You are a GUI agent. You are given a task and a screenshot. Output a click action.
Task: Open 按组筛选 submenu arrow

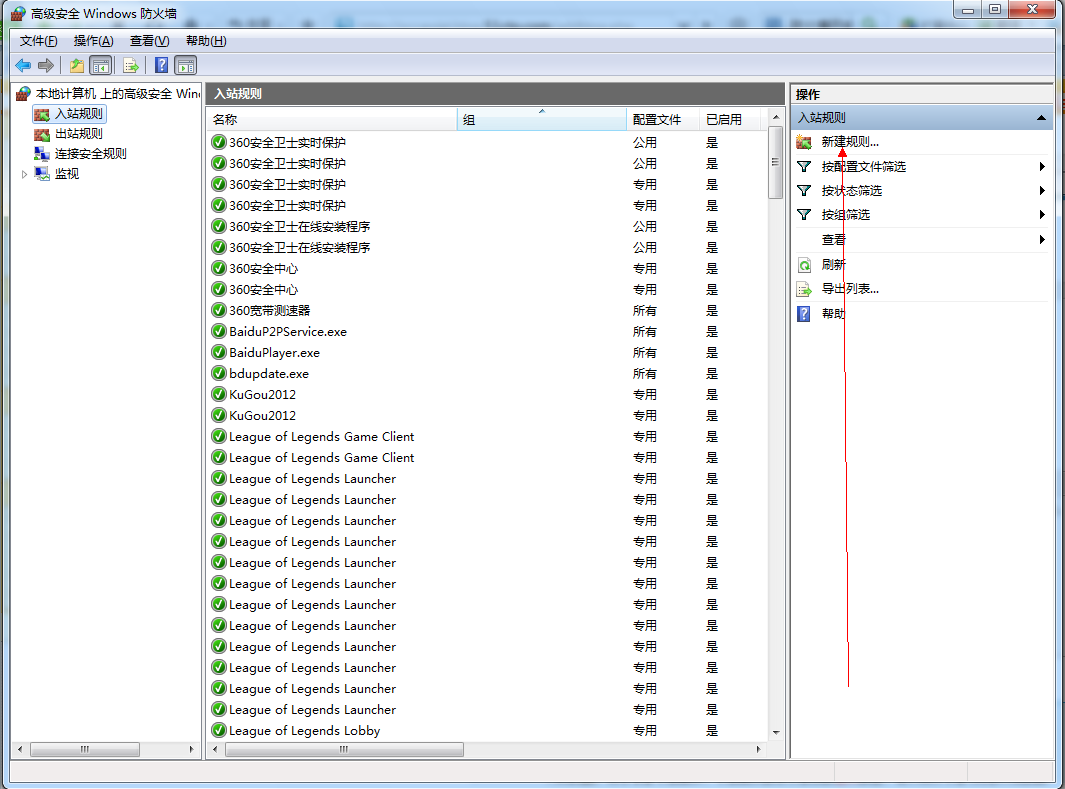click(1042, 215)
